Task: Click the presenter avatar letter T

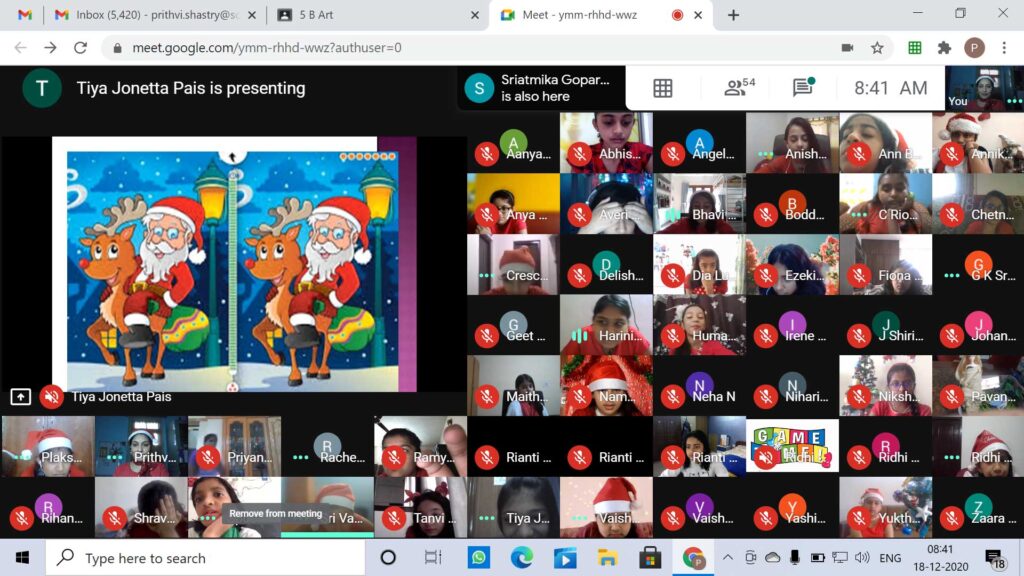Action: (x=42, y=88)
